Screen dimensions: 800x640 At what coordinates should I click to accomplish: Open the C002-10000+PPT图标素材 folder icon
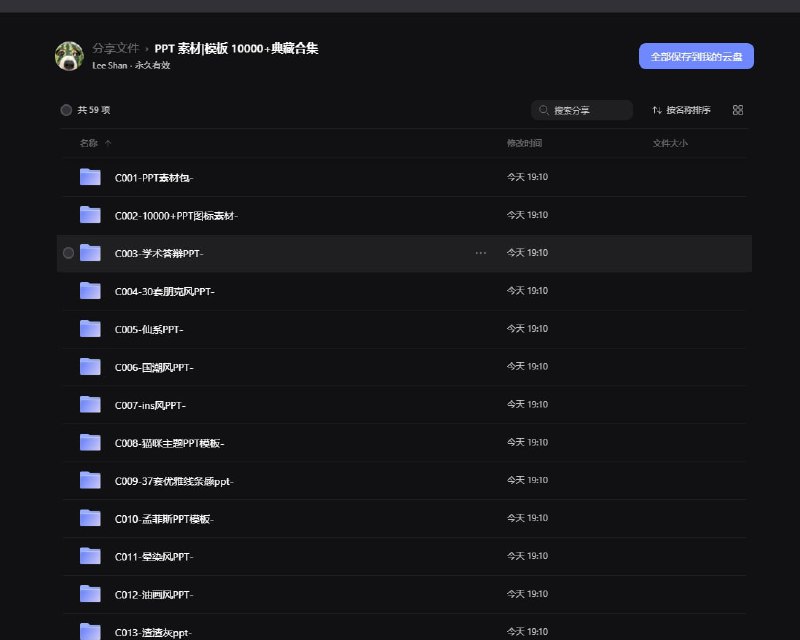89,214
